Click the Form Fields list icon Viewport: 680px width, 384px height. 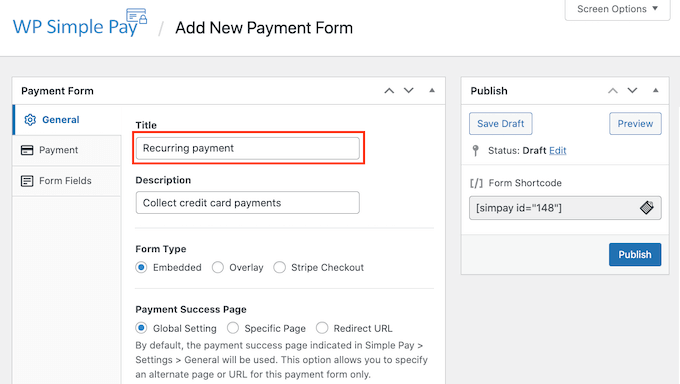(x=27, y=181)
